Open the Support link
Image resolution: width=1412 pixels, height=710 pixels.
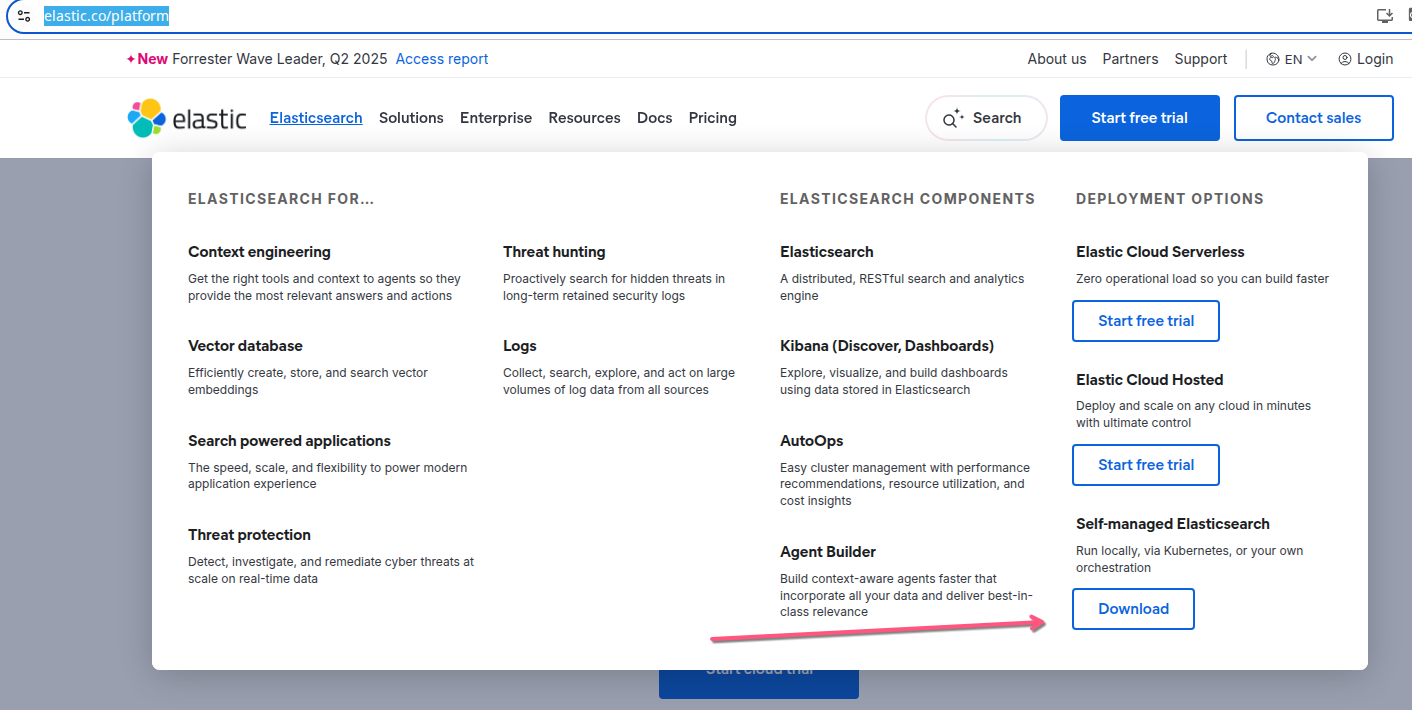(x=1201, y=59)
